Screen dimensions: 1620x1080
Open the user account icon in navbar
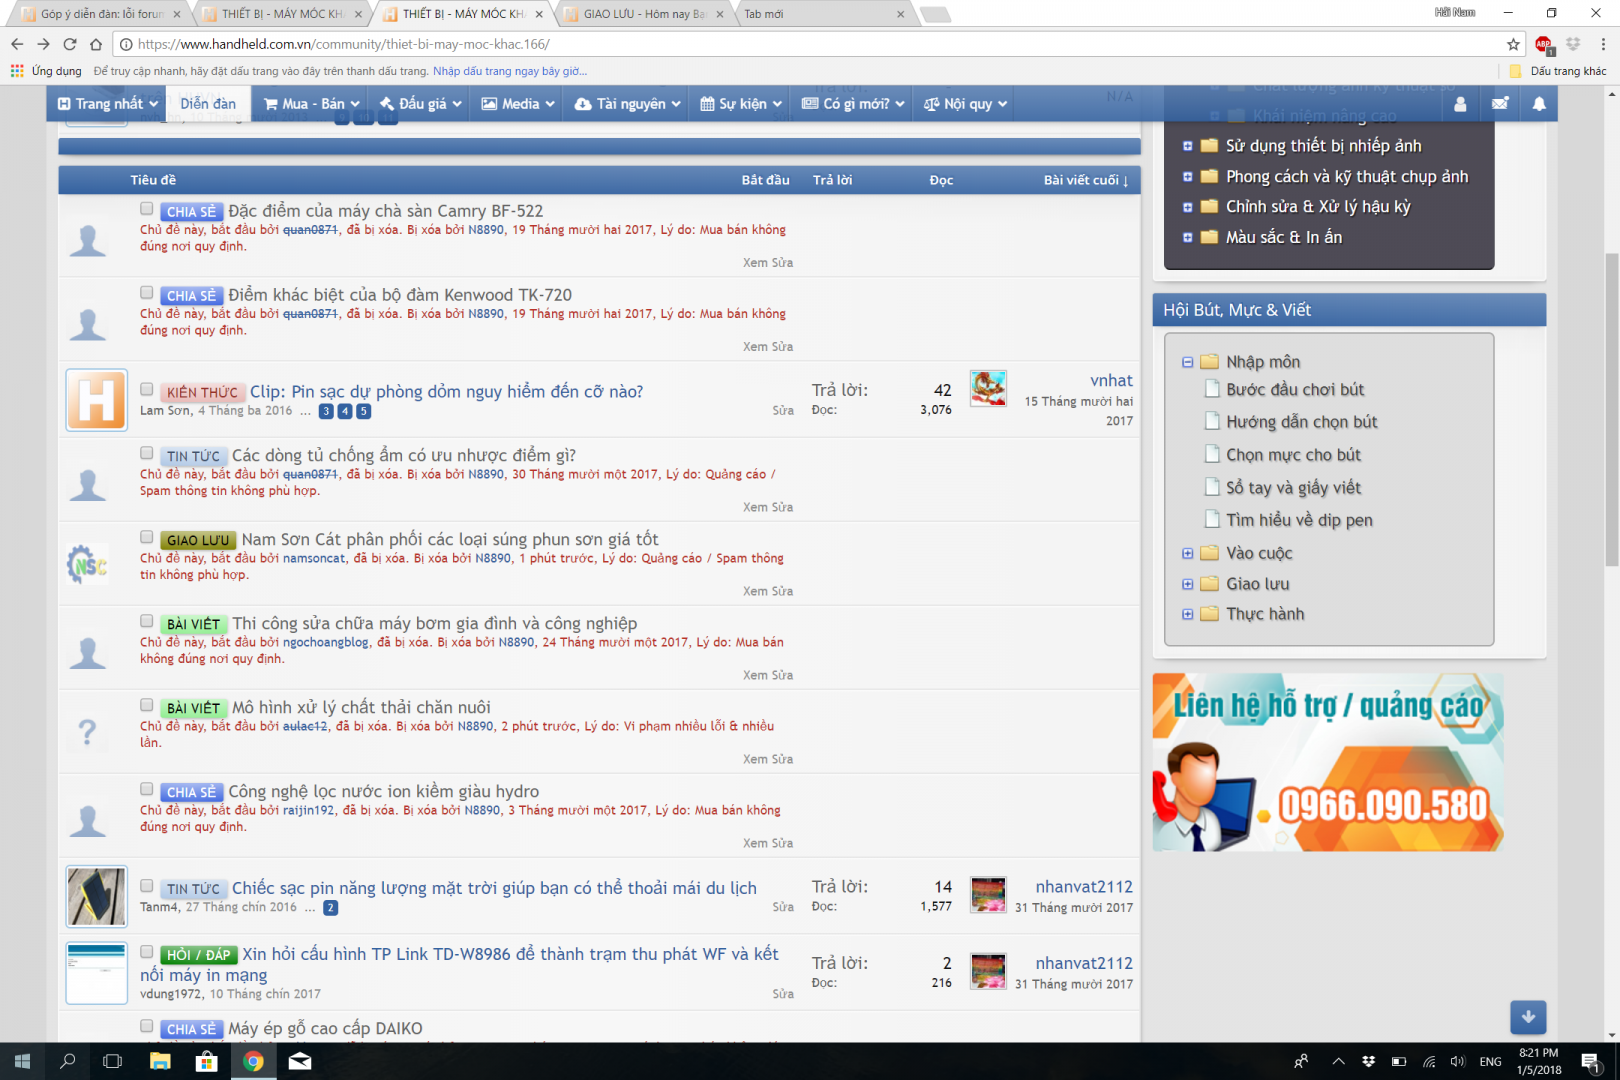[x=1460, y=104]
